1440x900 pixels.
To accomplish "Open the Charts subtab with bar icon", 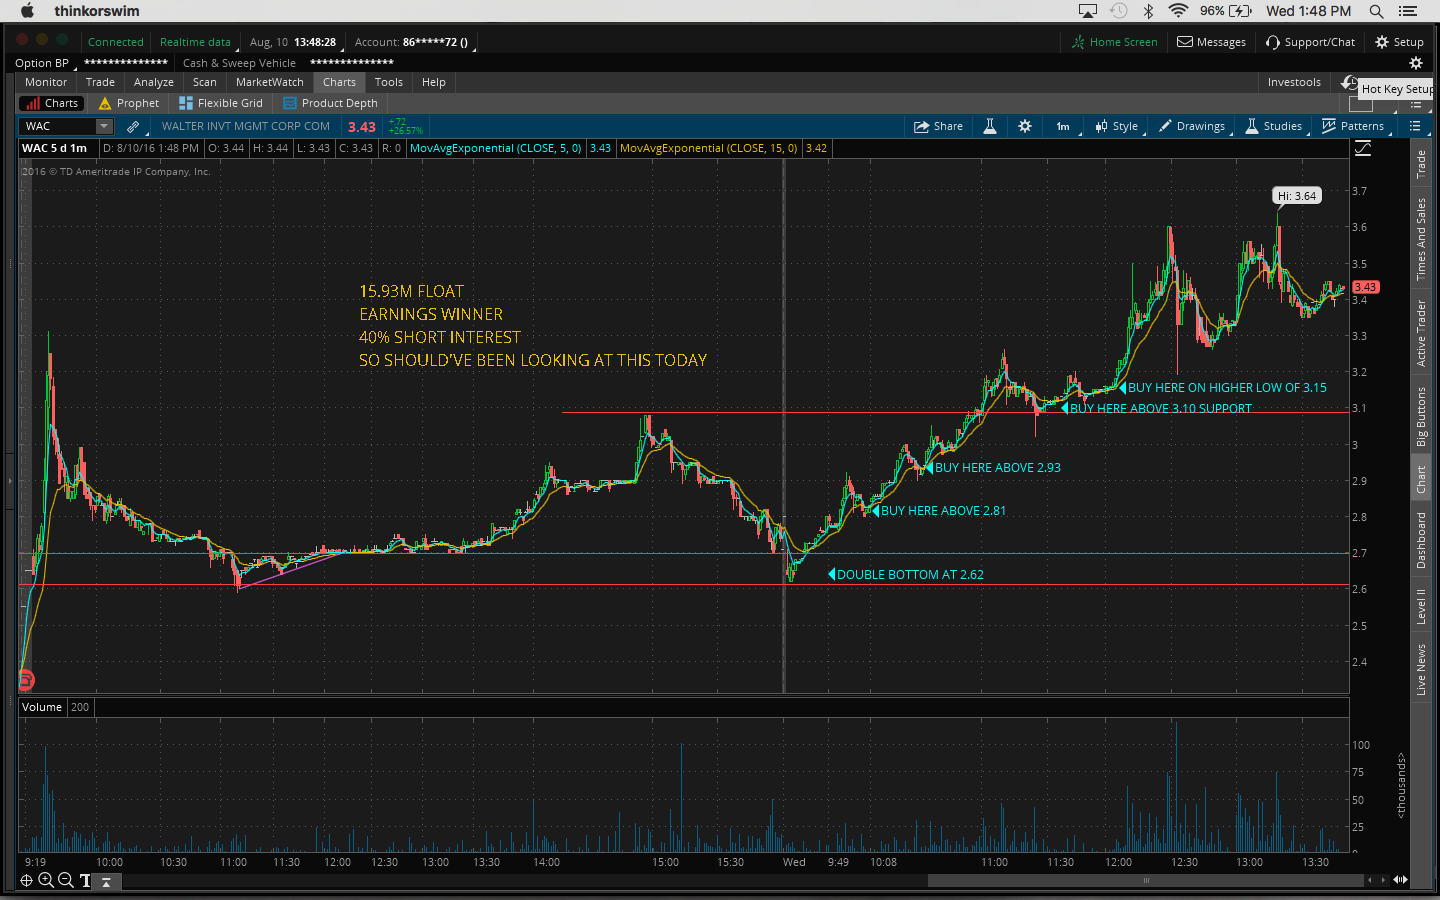I will (50, 103).
